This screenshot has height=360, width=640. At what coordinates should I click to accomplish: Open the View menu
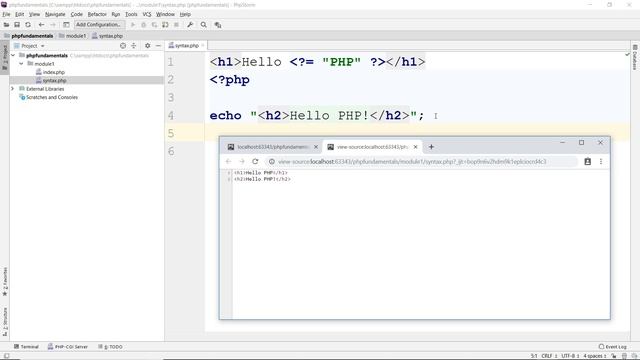(35, 14)
